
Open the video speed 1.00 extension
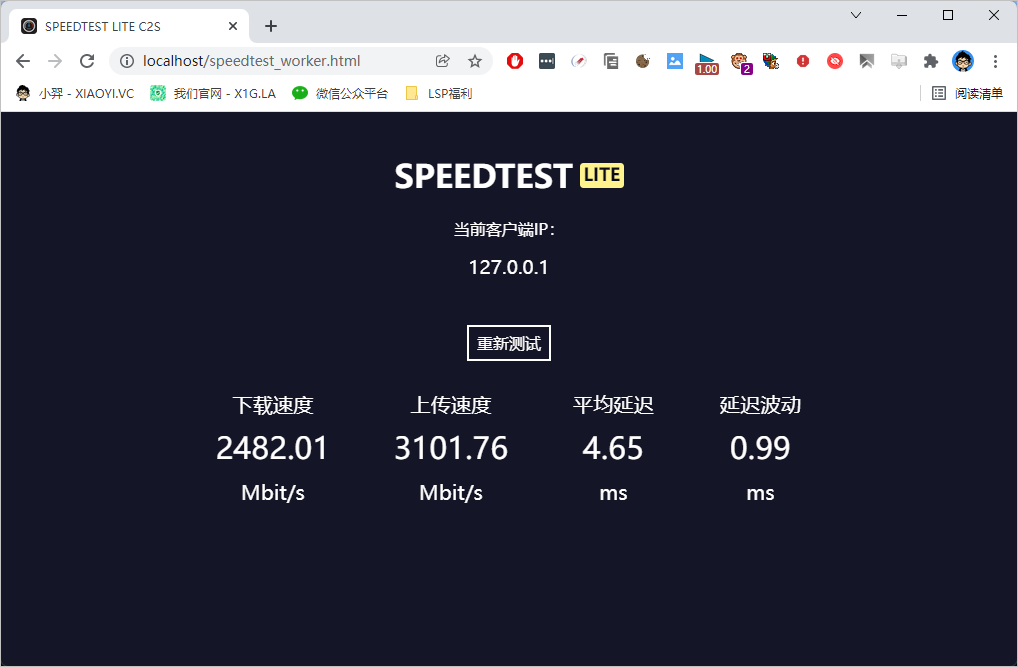706,64
